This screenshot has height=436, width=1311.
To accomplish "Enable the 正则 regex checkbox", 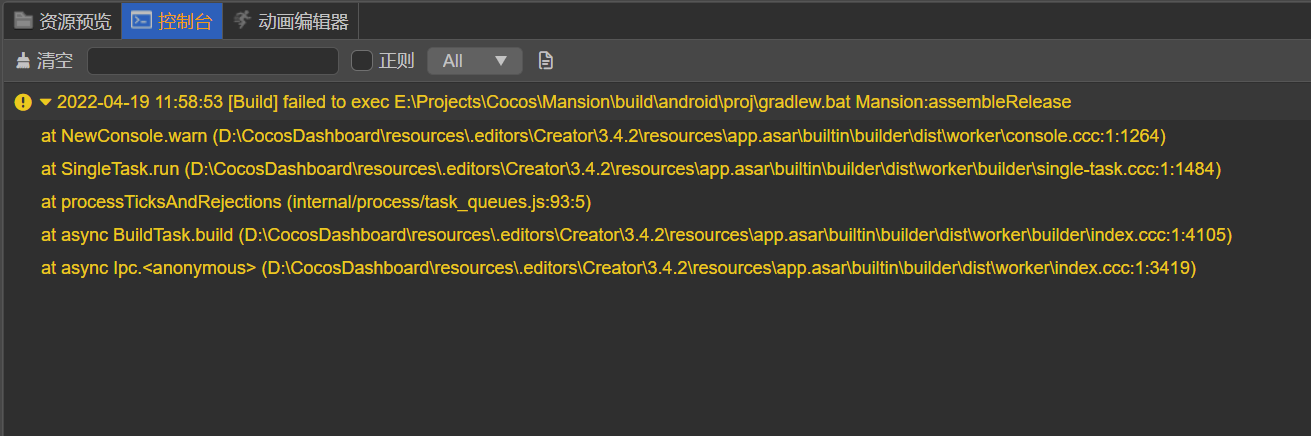I will pos(362,61).
